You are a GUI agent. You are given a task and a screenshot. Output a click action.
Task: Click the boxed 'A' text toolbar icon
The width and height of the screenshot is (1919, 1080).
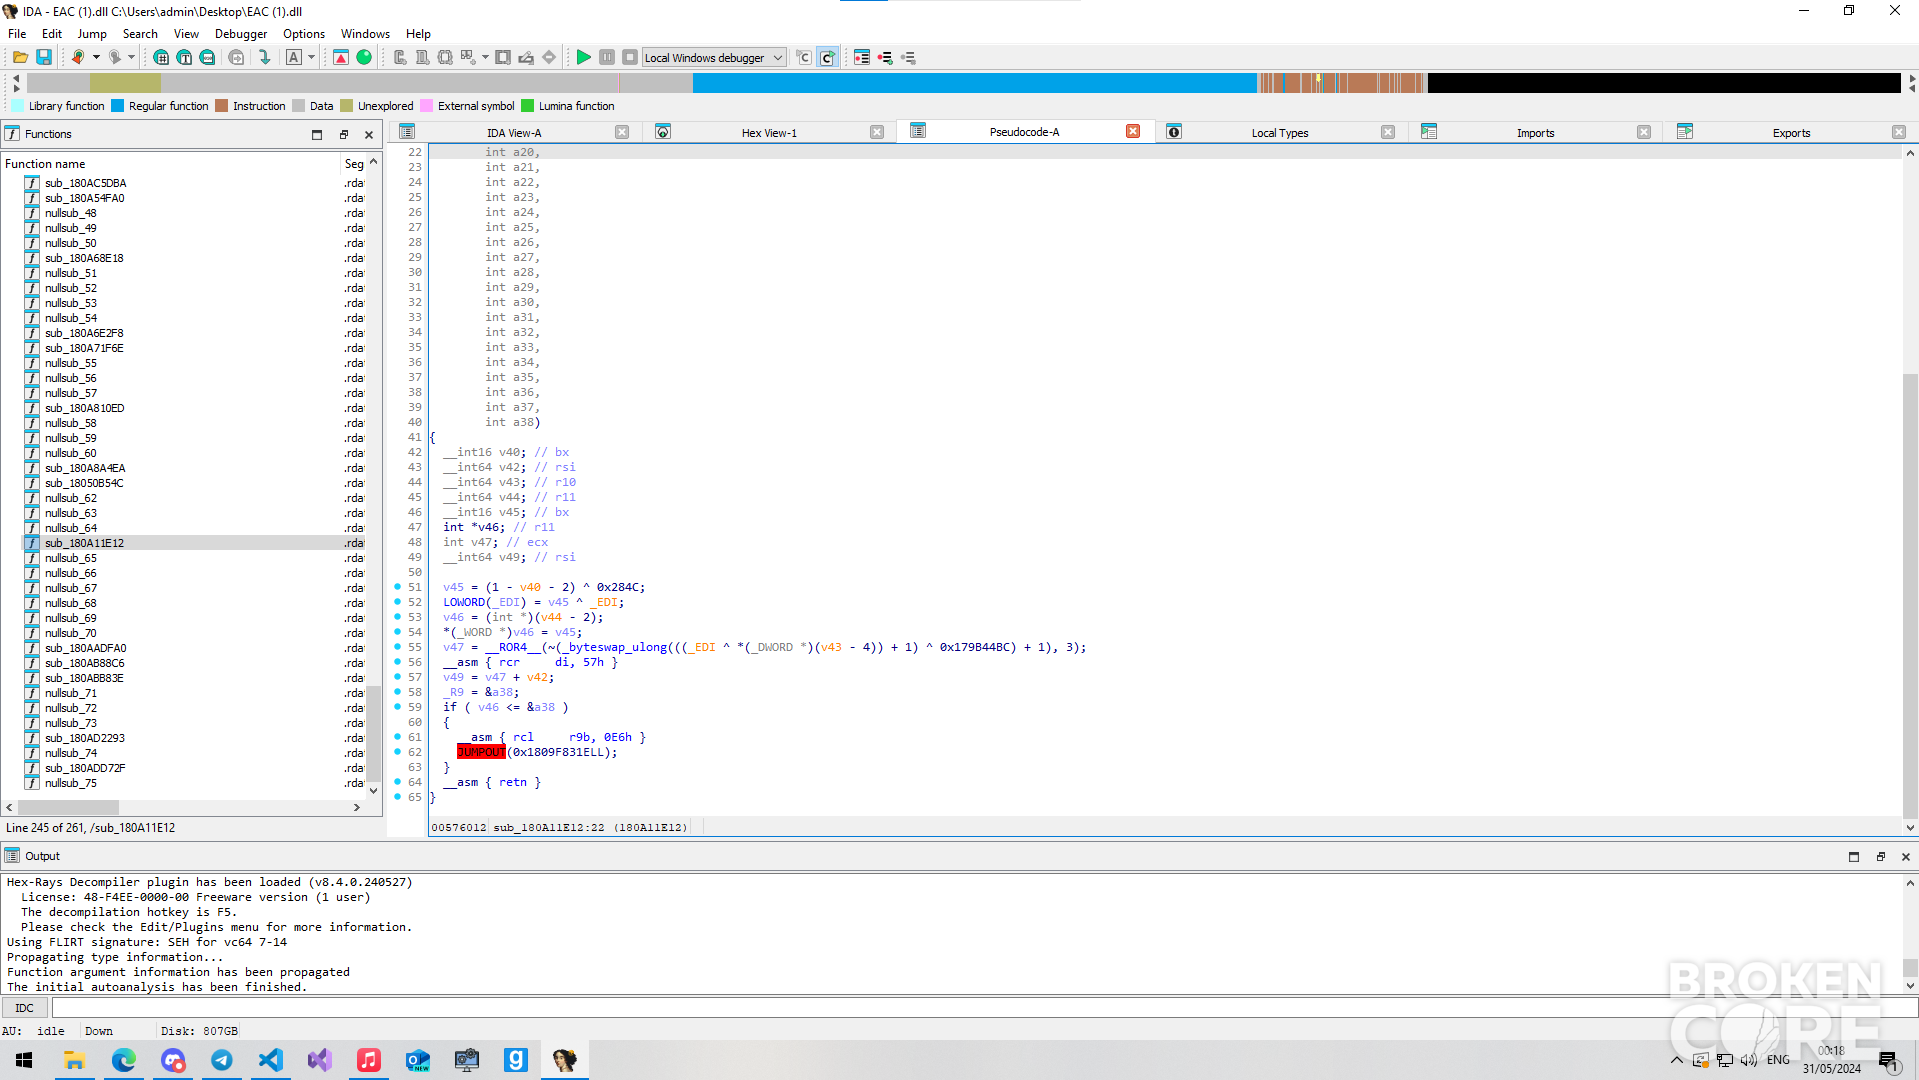tap(294, 57)
